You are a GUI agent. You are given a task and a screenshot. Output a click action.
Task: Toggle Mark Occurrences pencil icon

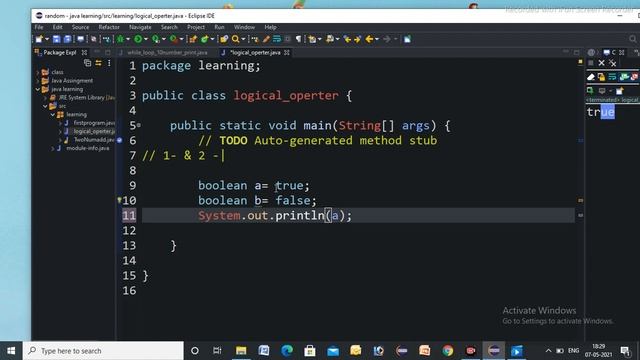click(266, 39)
